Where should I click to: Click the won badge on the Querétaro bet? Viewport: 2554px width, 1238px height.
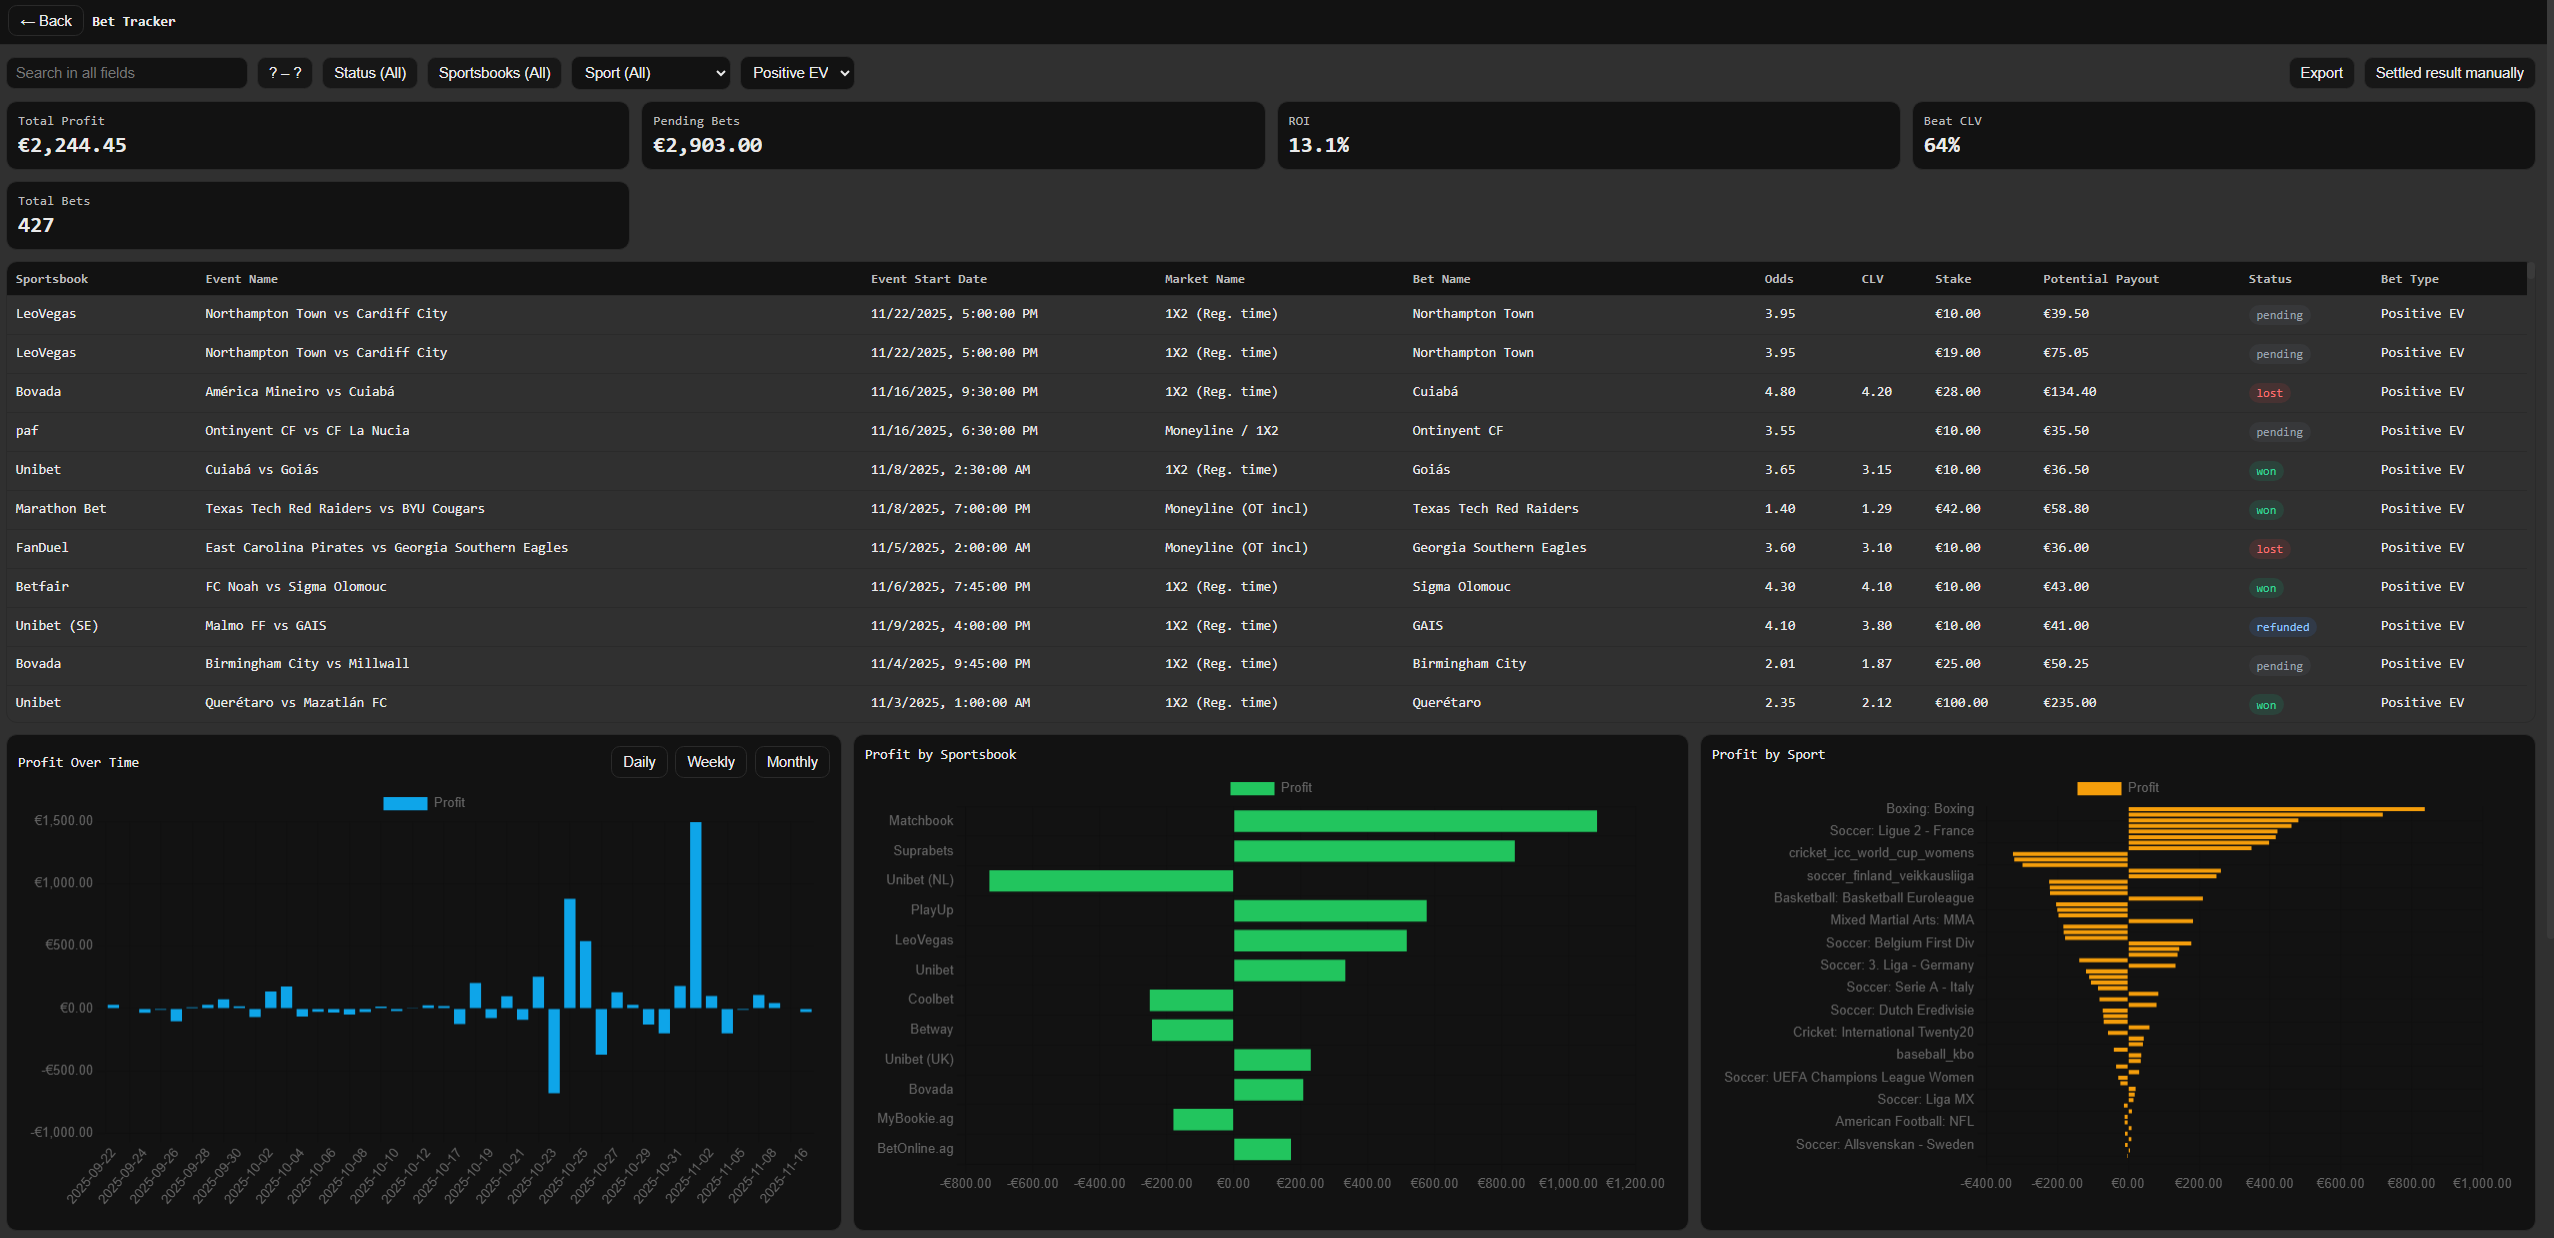pyautogui.click(x=2265, y=704)
